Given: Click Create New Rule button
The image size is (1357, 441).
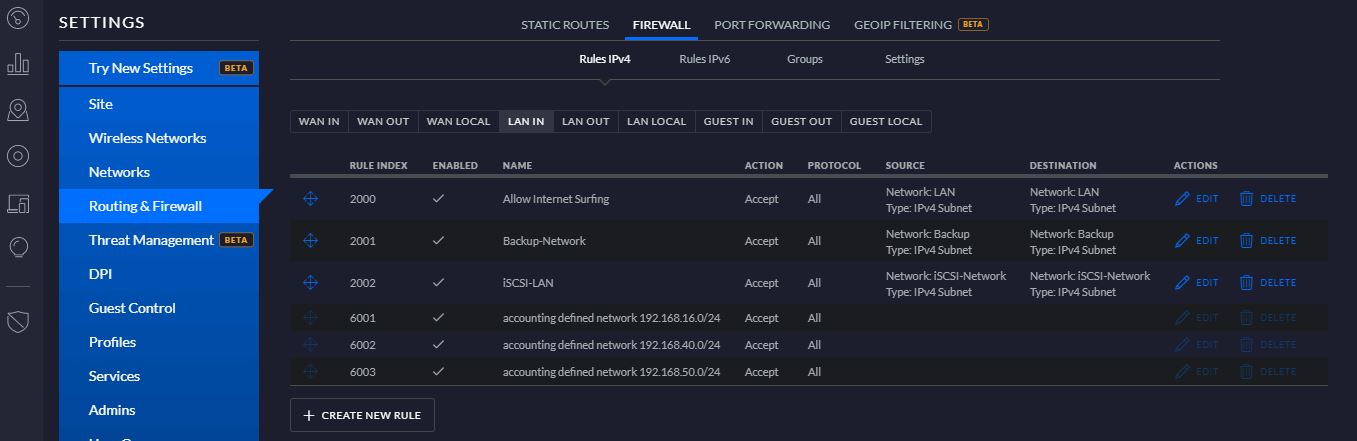Looking at the screenshot, I should click(362, 415).
